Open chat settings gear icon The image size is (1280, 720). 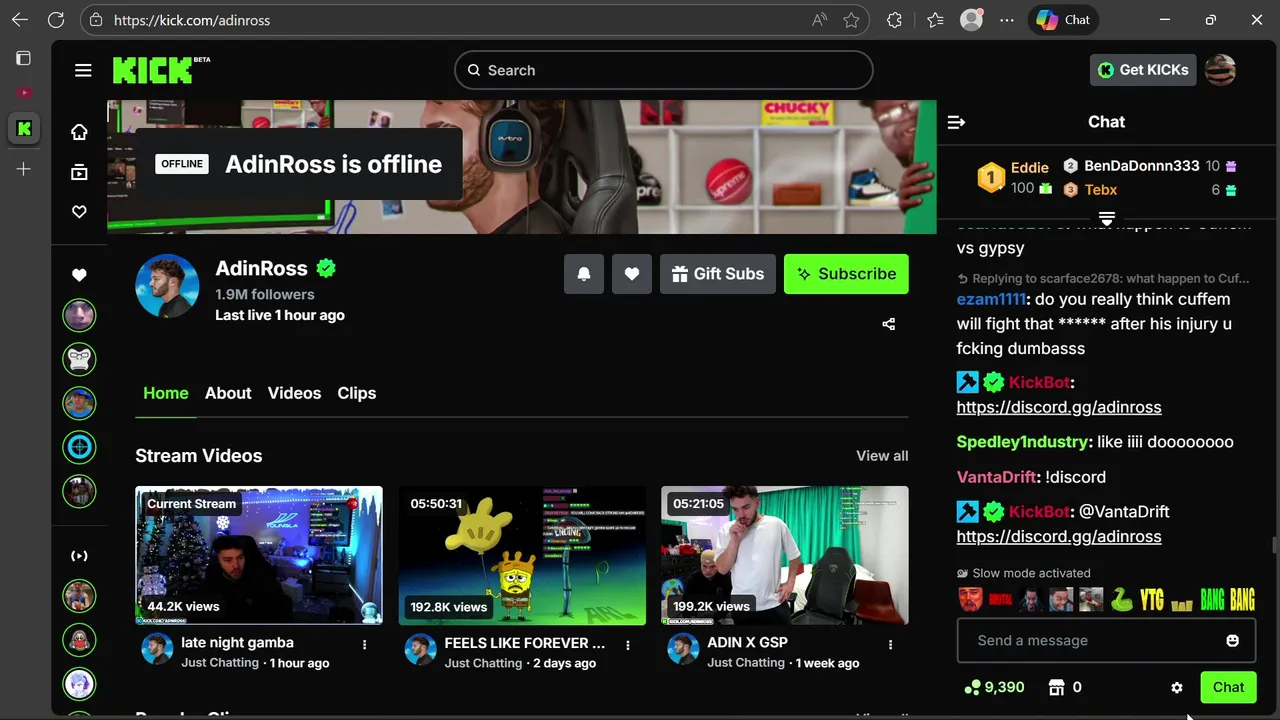(1177, 688)
